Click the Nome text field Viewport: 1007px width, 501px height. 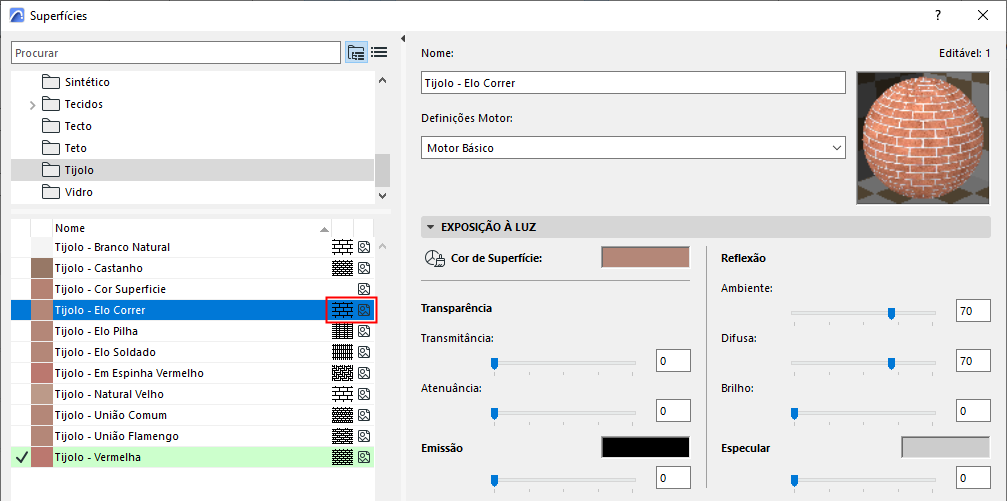click(633, 83)
